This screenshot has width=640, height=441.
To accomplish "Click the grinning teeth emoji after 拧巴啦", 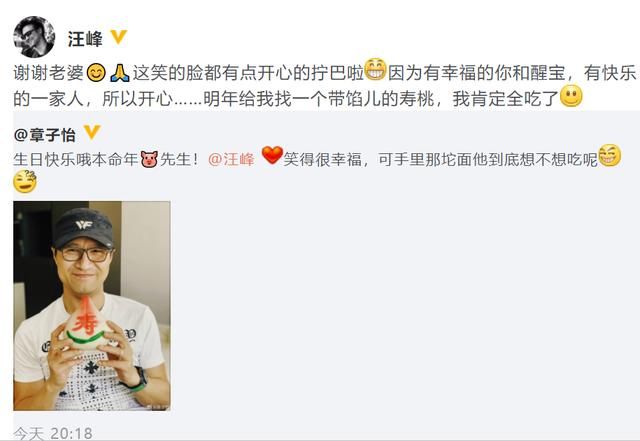I will [x=375, y=69].
